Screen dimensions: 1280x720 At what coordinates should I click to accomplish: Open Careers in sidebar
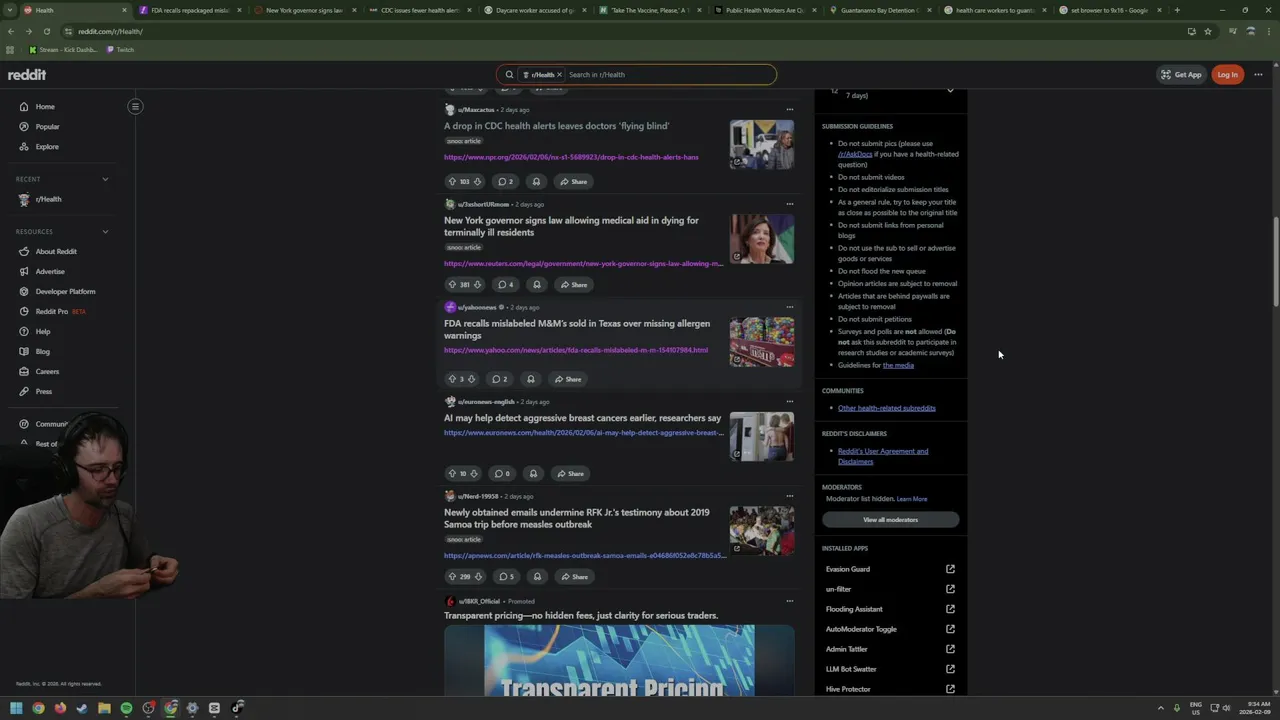[x=47, y=371]
